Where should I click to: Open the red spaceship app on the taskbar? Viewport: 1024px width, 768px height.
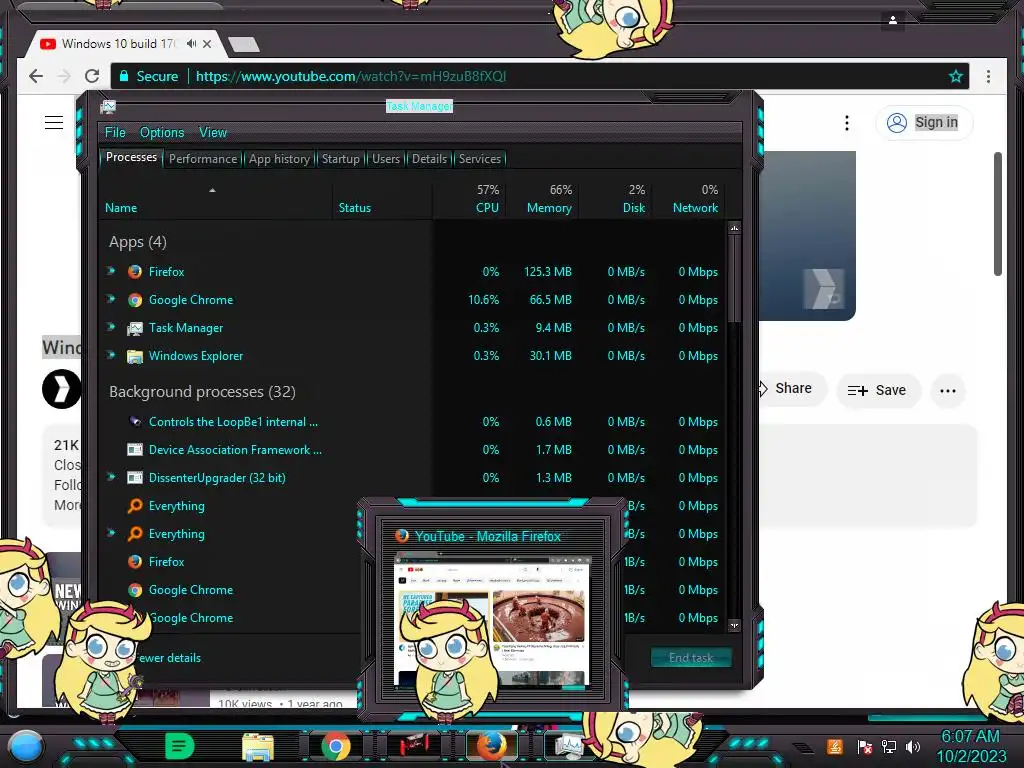coord(413,746)
